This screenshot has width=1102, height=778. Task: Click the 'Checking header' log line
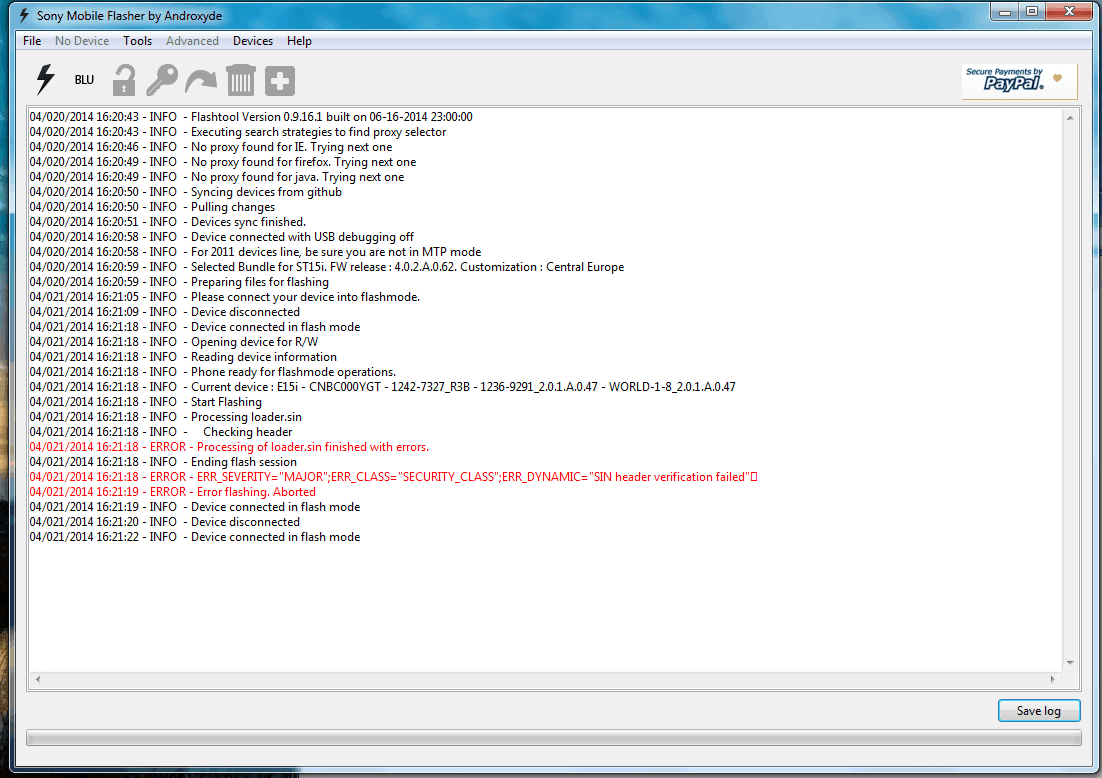(x=161, y=432)
